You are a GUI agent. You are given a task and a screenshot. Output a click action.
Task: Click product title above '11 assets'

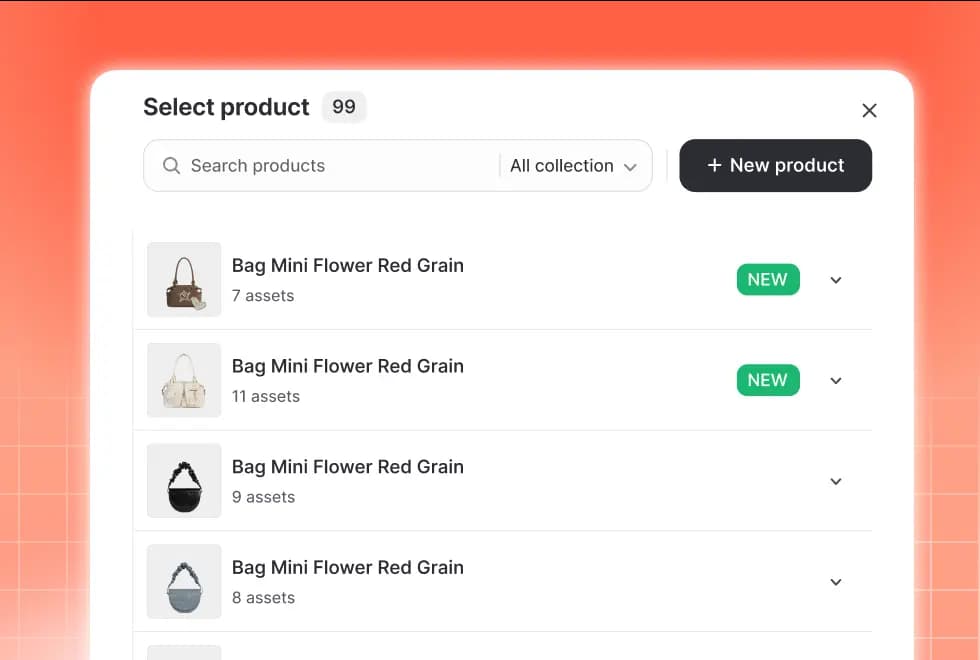(x=348, y=366)
